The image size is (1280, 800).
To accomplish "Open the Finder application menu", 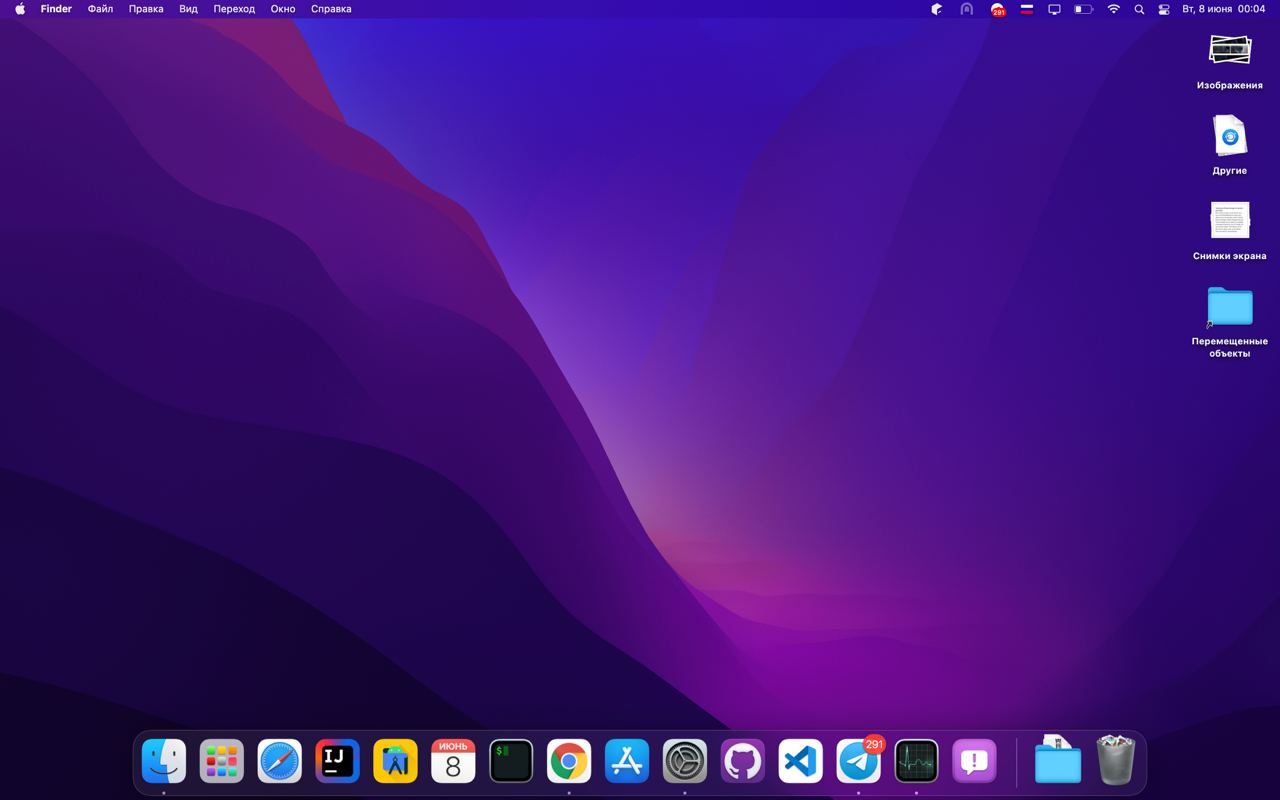I will (56, 9).
